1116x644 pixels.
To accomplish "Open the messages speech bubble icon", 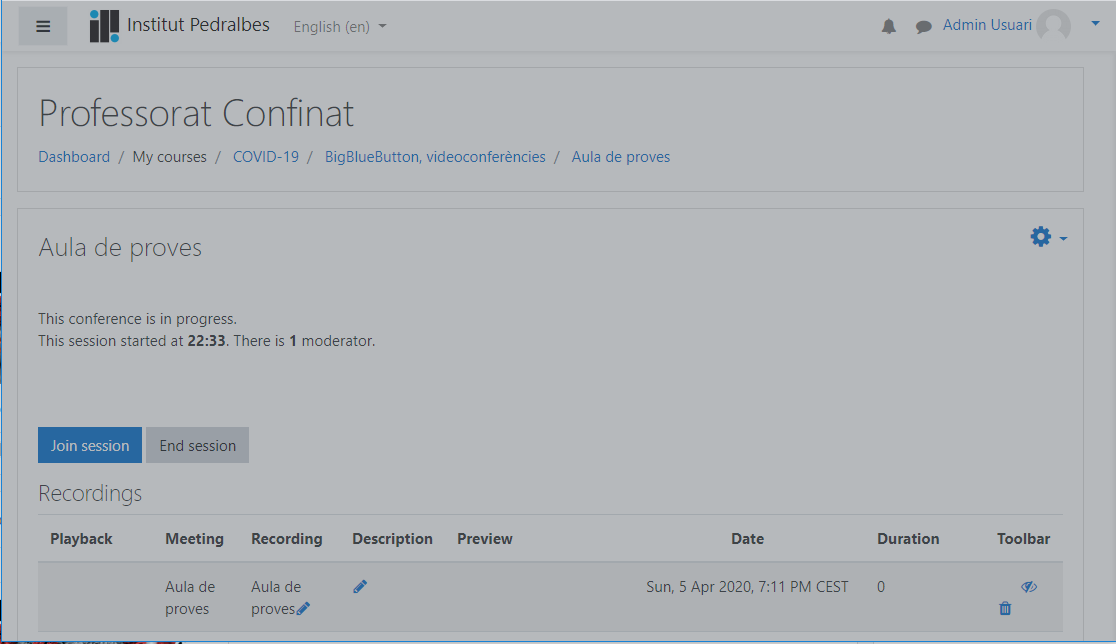I will [x=923, y=27].
